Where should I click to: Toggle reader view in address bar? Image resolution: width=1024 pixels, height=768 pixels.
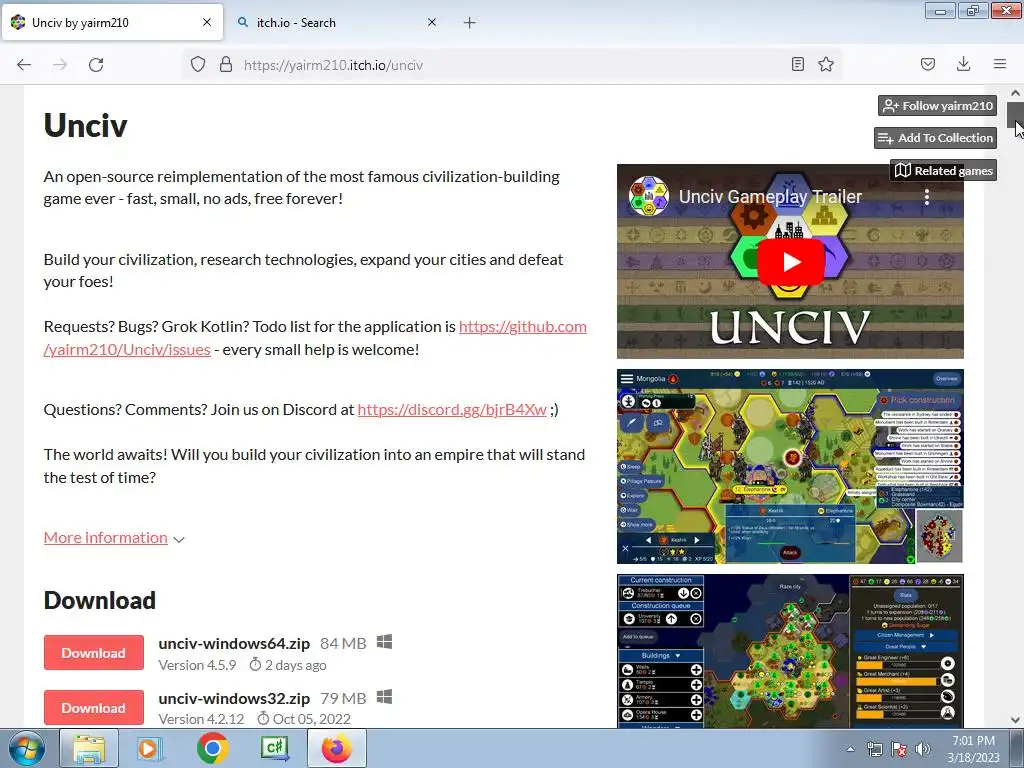pyautogui.click(x=797, y=64)
